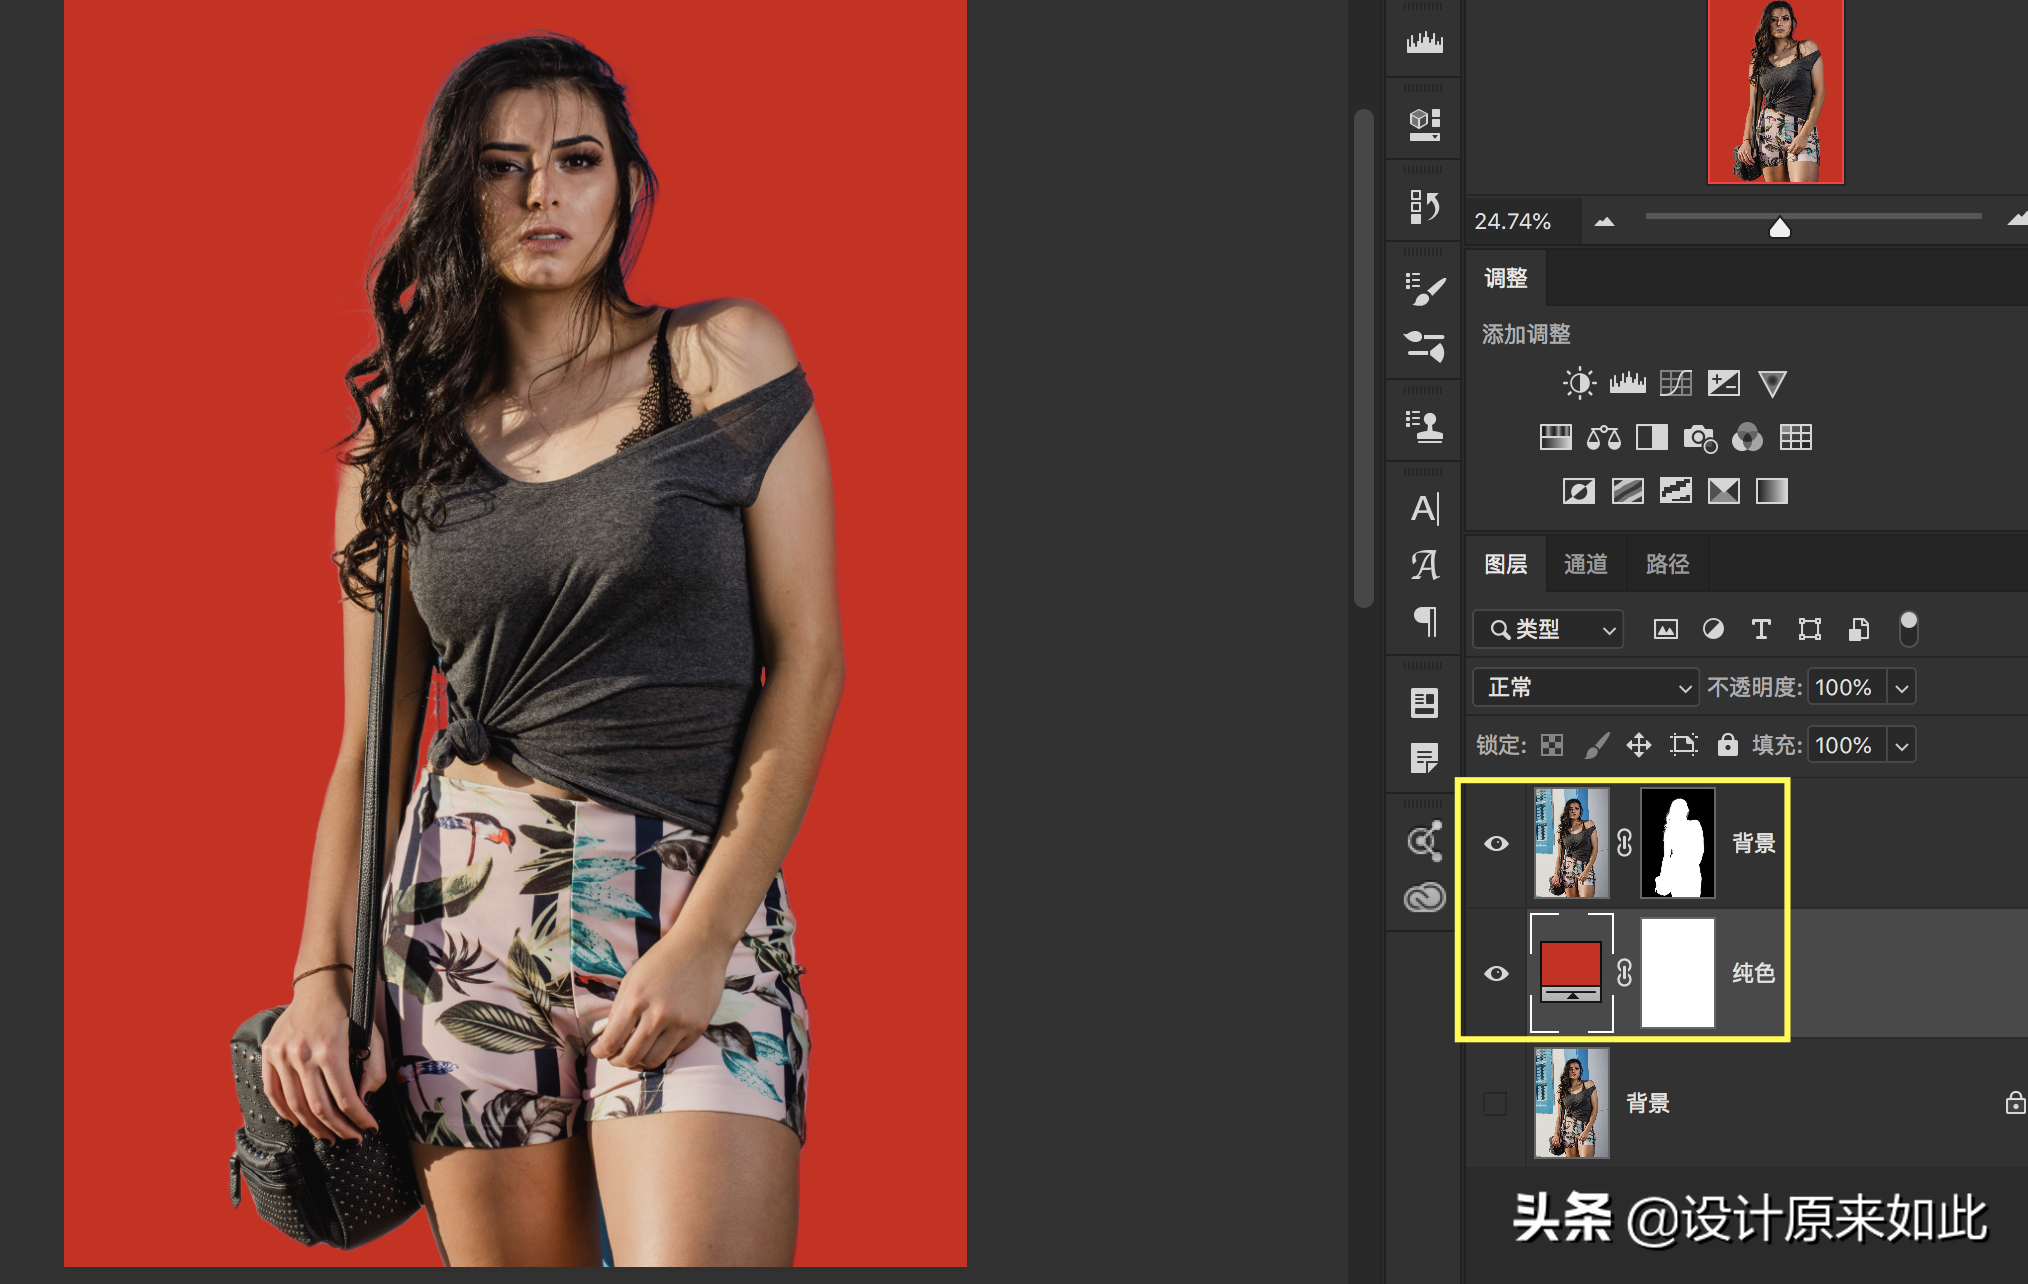2028x1284 pixels.
Task: Add a Levels adjustment layer
Action: (x=1627, y=383)
